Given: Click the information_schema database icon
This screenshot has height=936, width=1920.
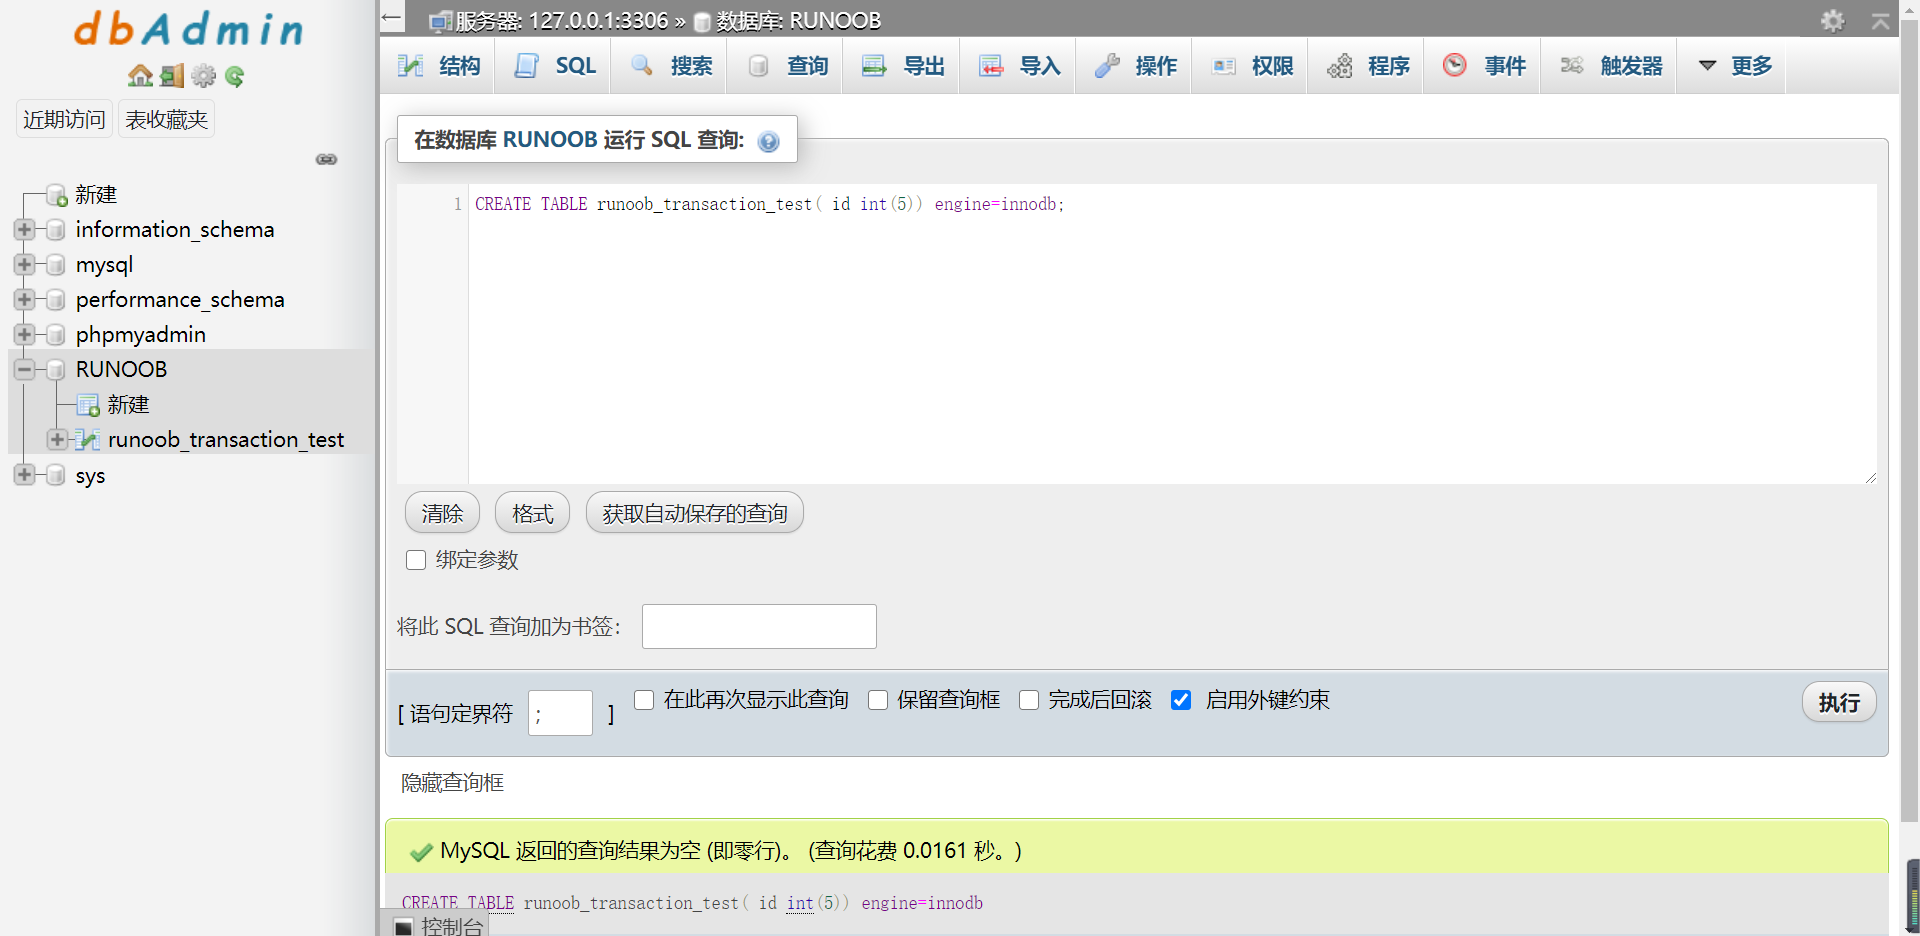Looking at the screenshot, I should pos(57,229).
